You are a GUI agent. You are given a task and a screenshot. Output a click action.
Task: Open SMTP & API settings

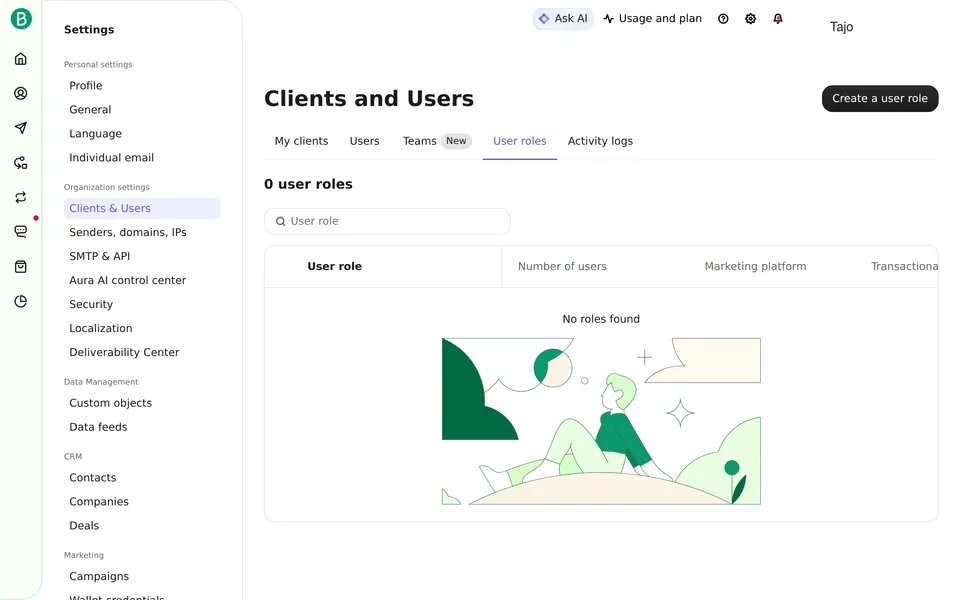coord(100,256)
